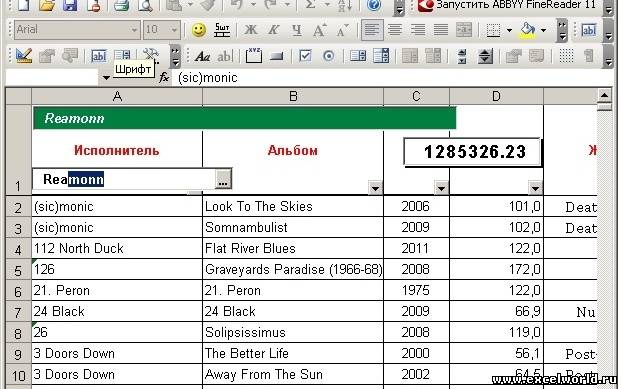Toggle underline formatting (Ч)
Screen dimensions: 622x389
[x=296, y=30]
